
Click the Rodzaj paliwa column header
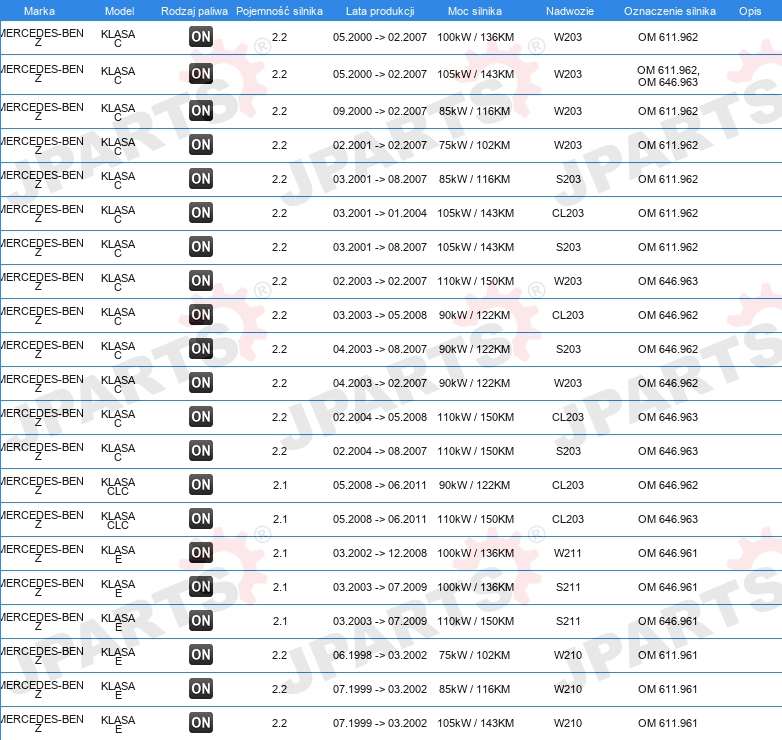click(x=195, y=11)
